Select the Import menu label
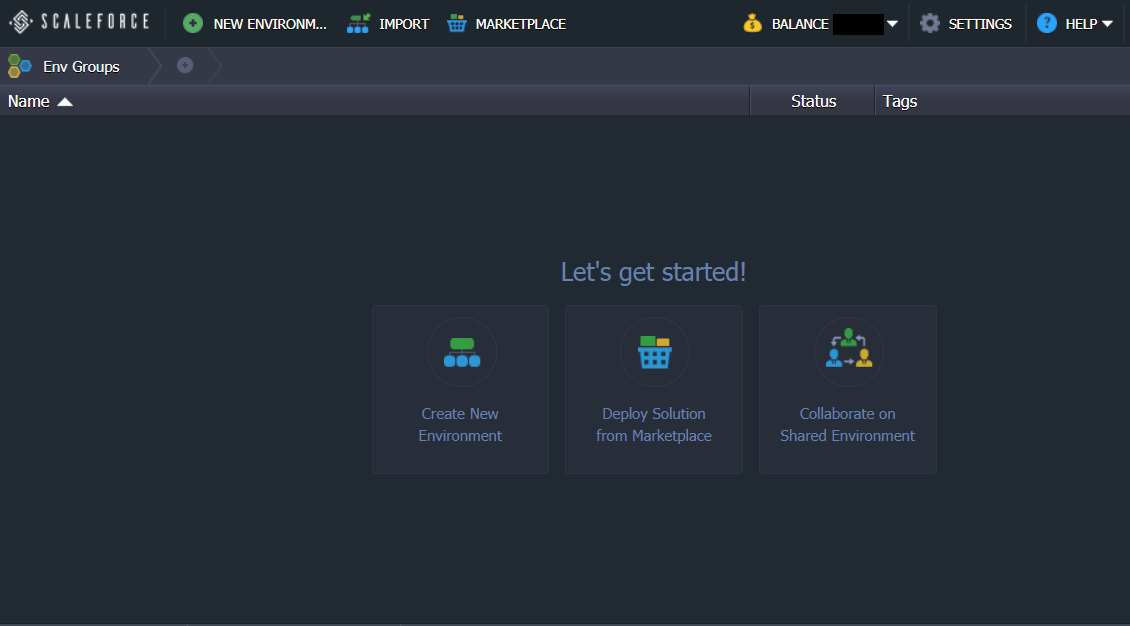 [404, 24]
